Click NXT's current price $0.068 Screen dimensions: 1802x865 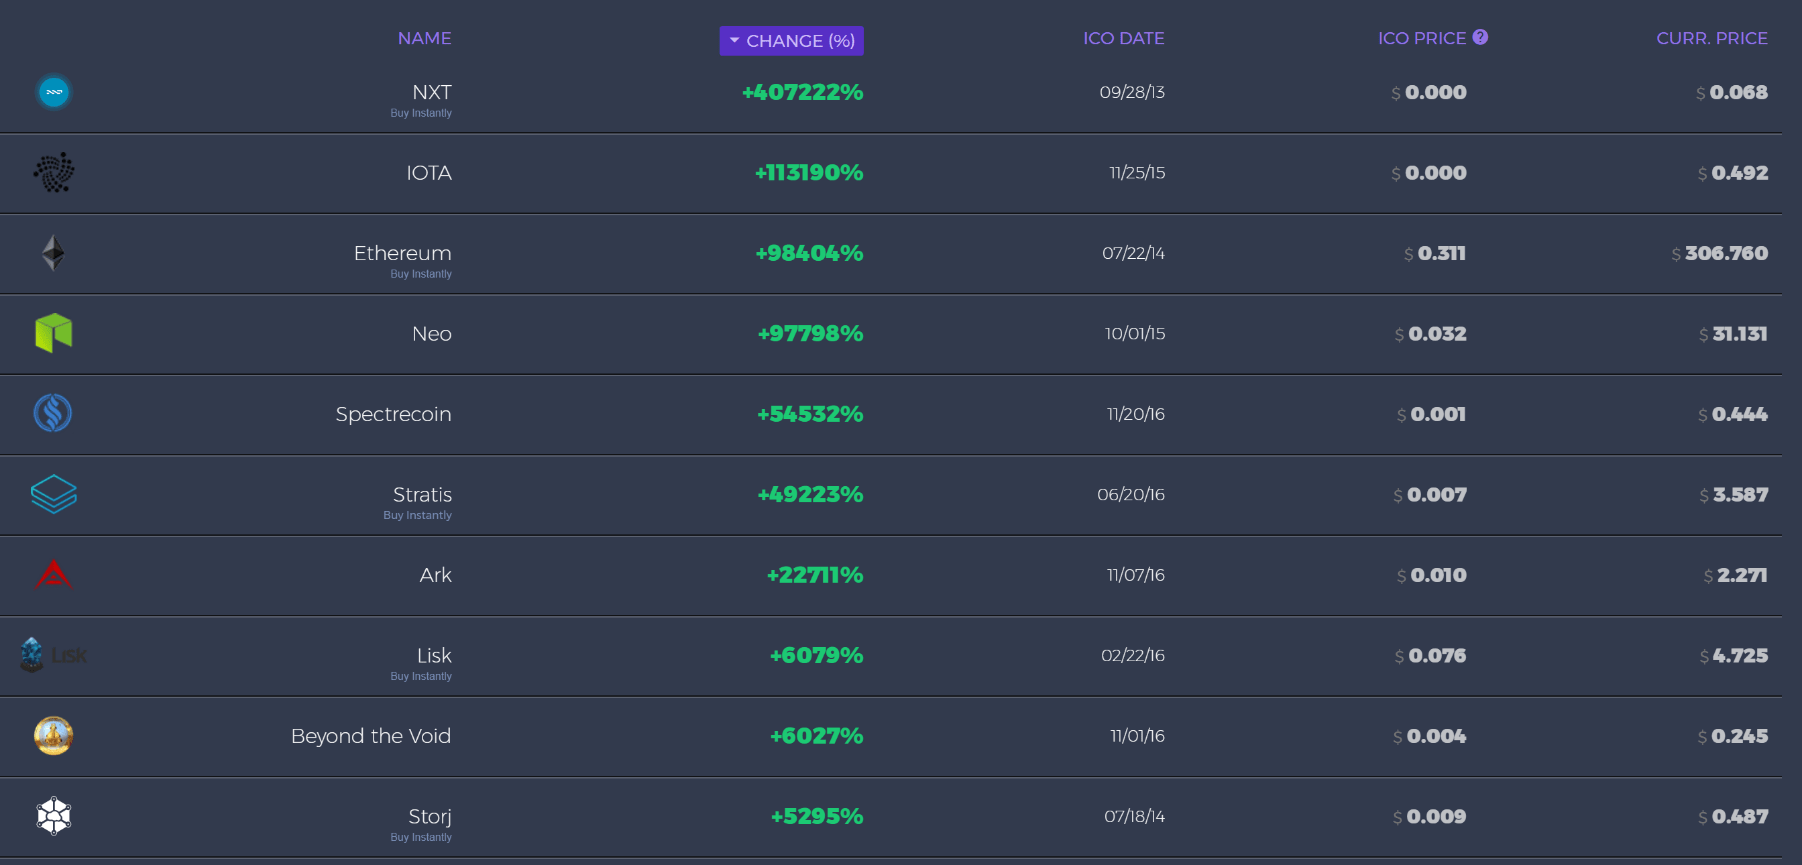point(1732,92)
